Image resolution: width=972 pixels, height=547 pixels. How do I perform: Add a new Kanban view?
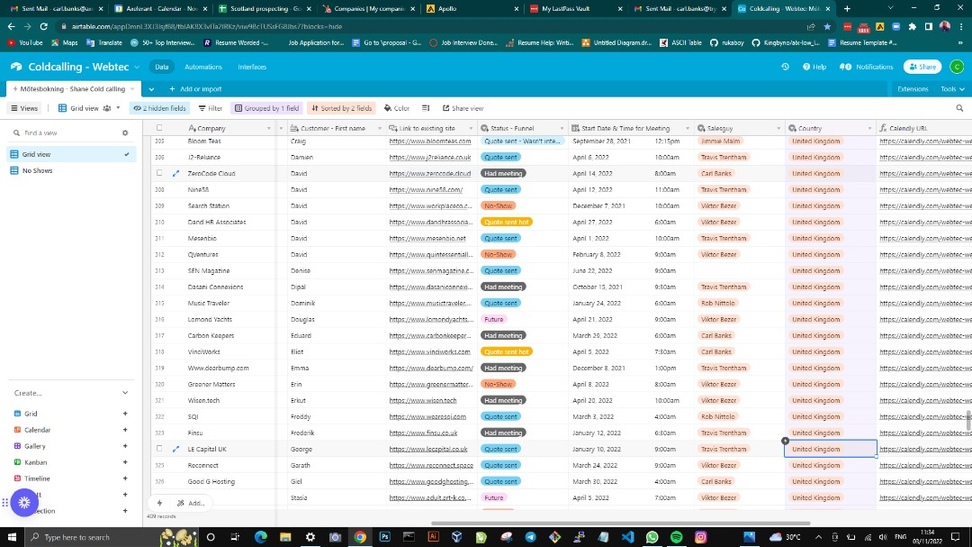125,462
